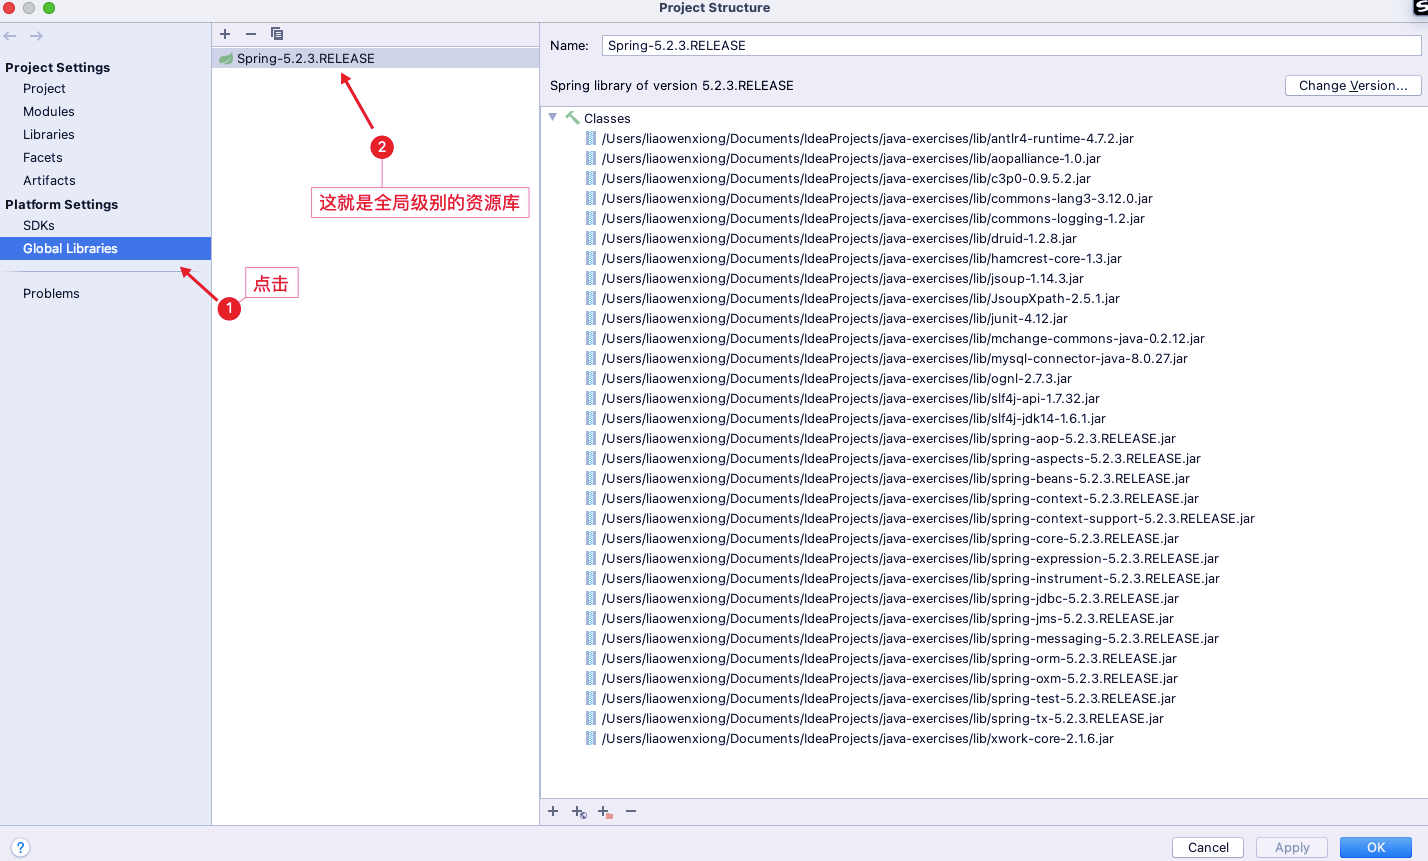This screenshot has height=861, width=1428.
Task: Open the Project settings page
Action: click(x=44, y=89)
